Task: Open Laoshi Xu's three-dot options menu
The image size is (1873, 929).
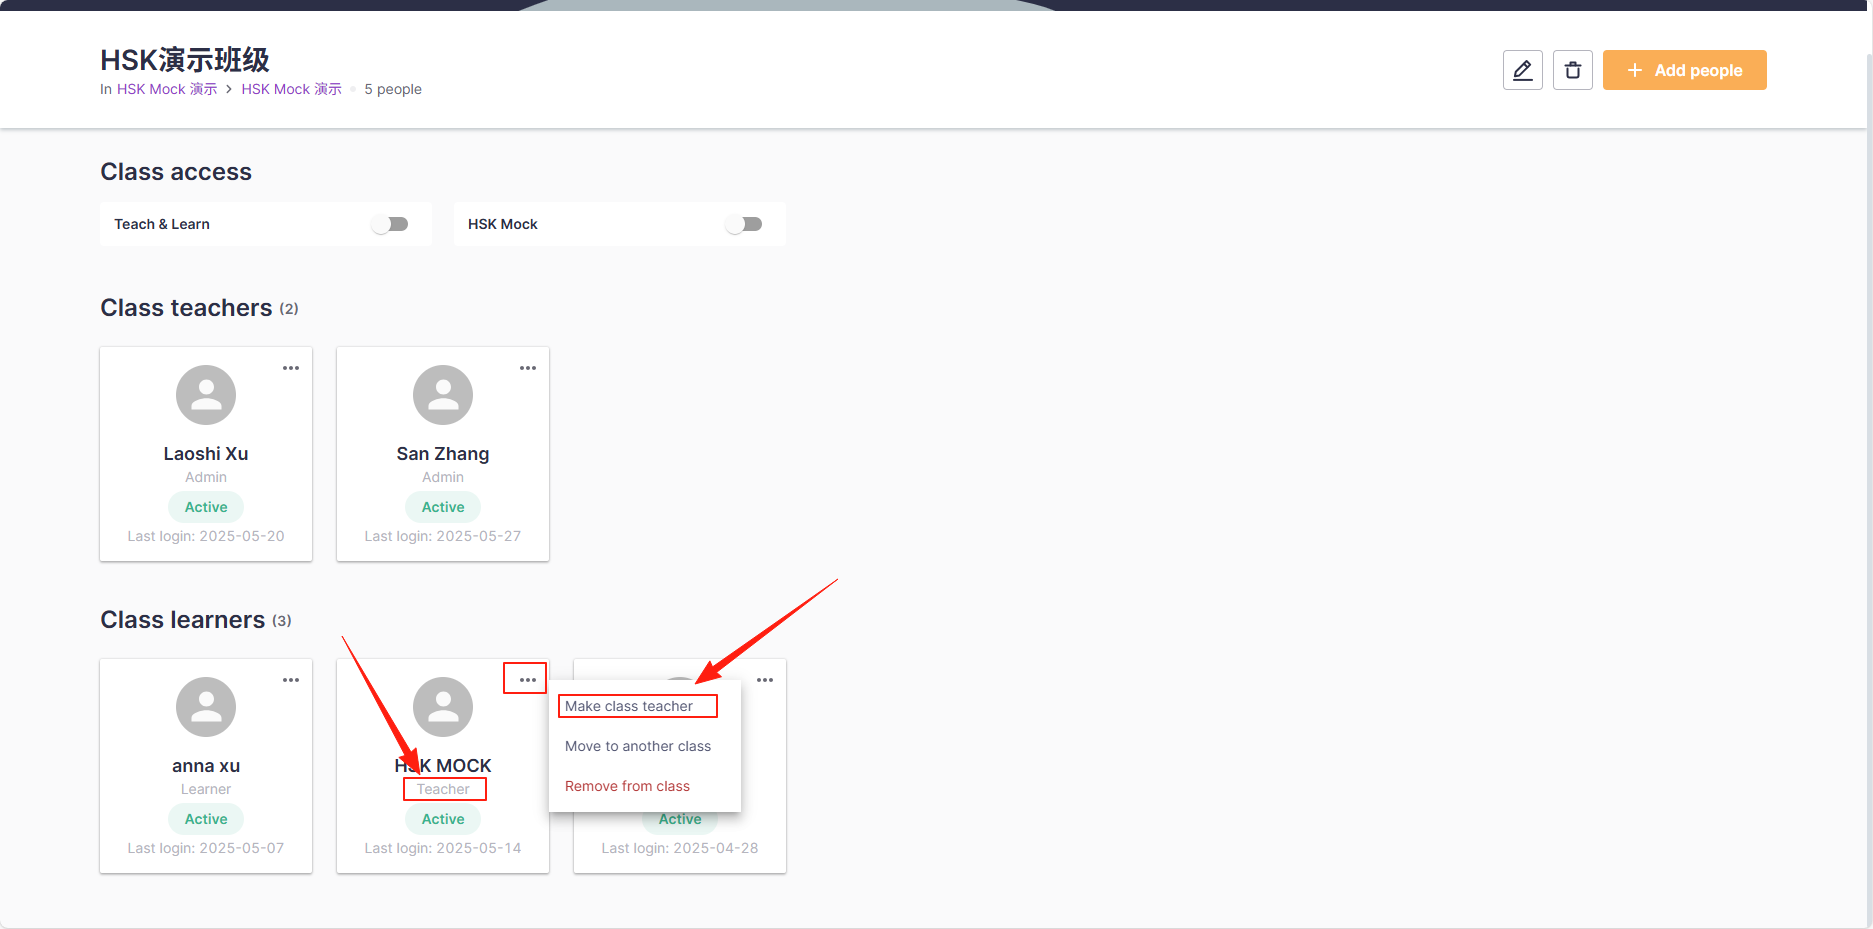Action: click(291, 368)
